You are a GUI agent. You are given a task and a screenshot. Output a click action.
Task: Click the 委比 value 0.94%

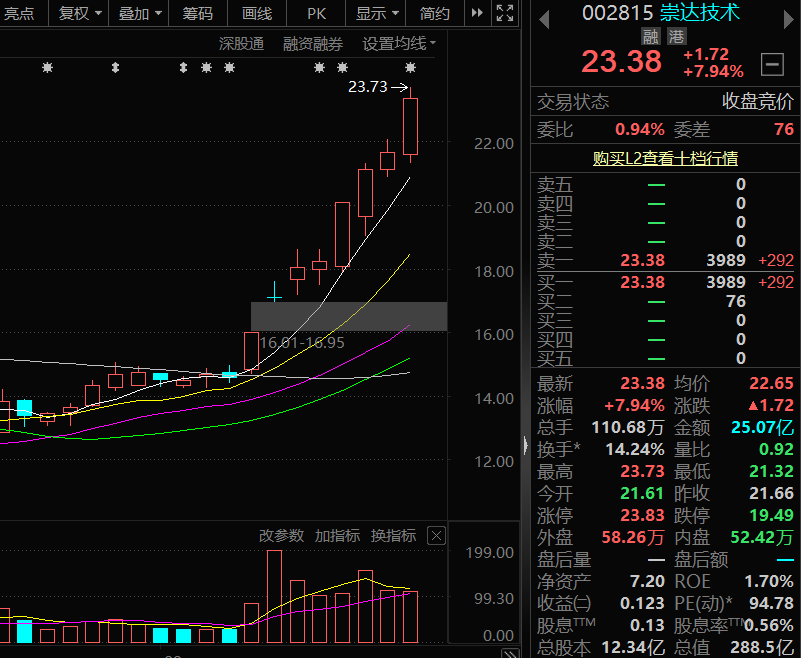point(640,129)
